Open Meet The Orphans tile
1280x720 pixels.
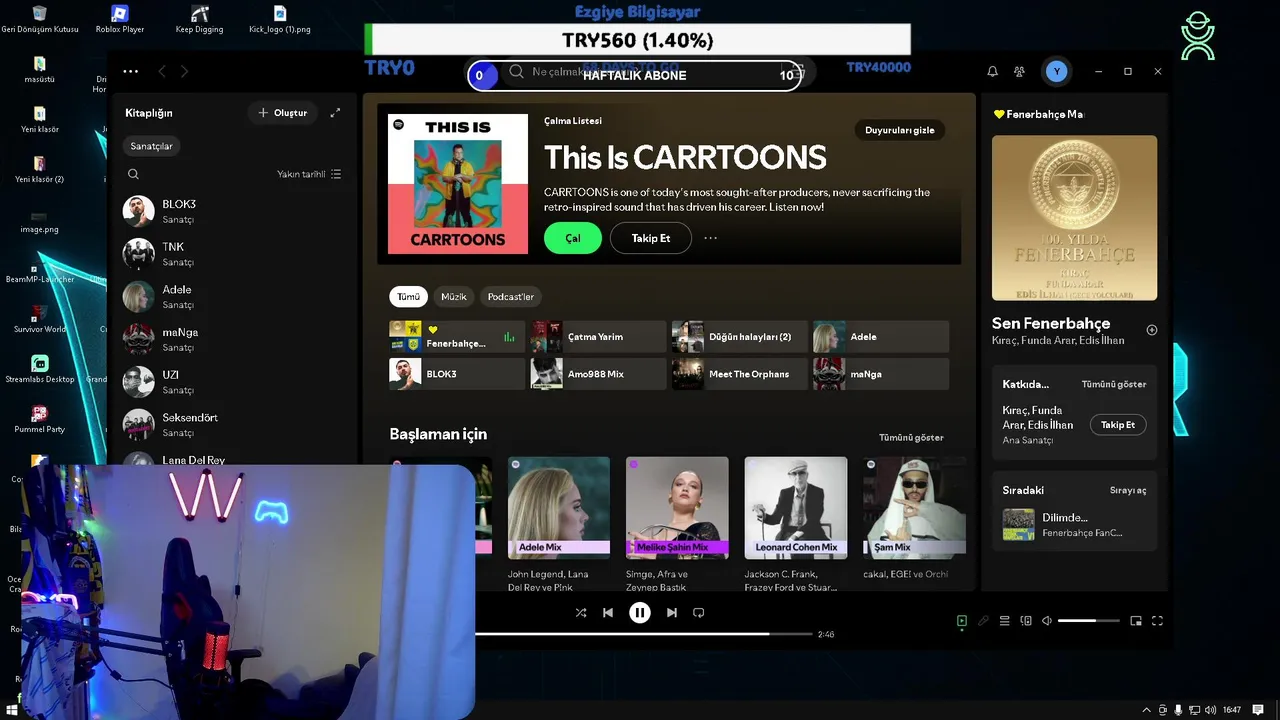739,374
